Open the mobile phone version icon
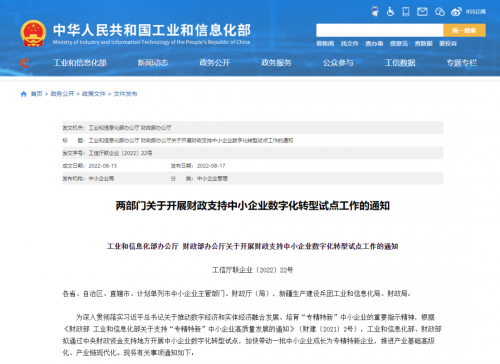Screen dimensions: 500x364 point(406,12)
